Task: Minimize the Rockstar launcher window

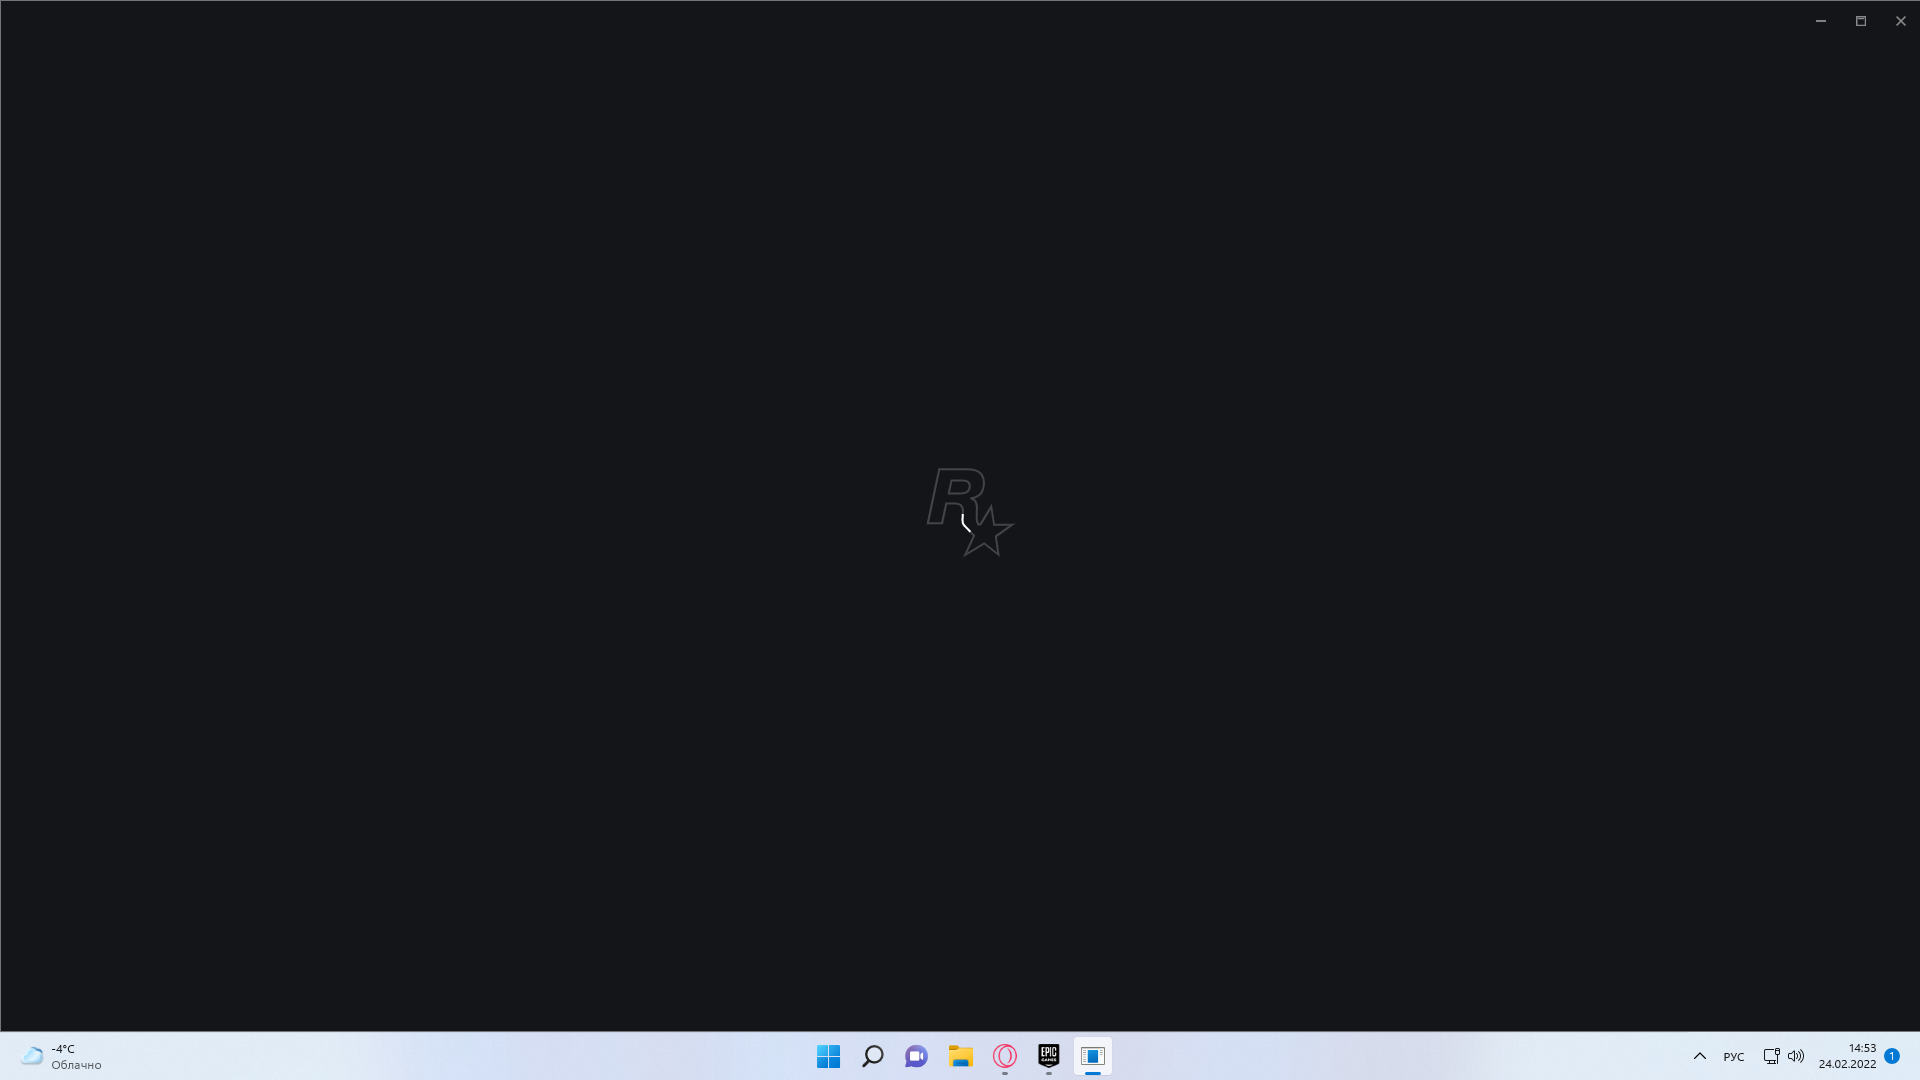Action: click(1821, 21)
